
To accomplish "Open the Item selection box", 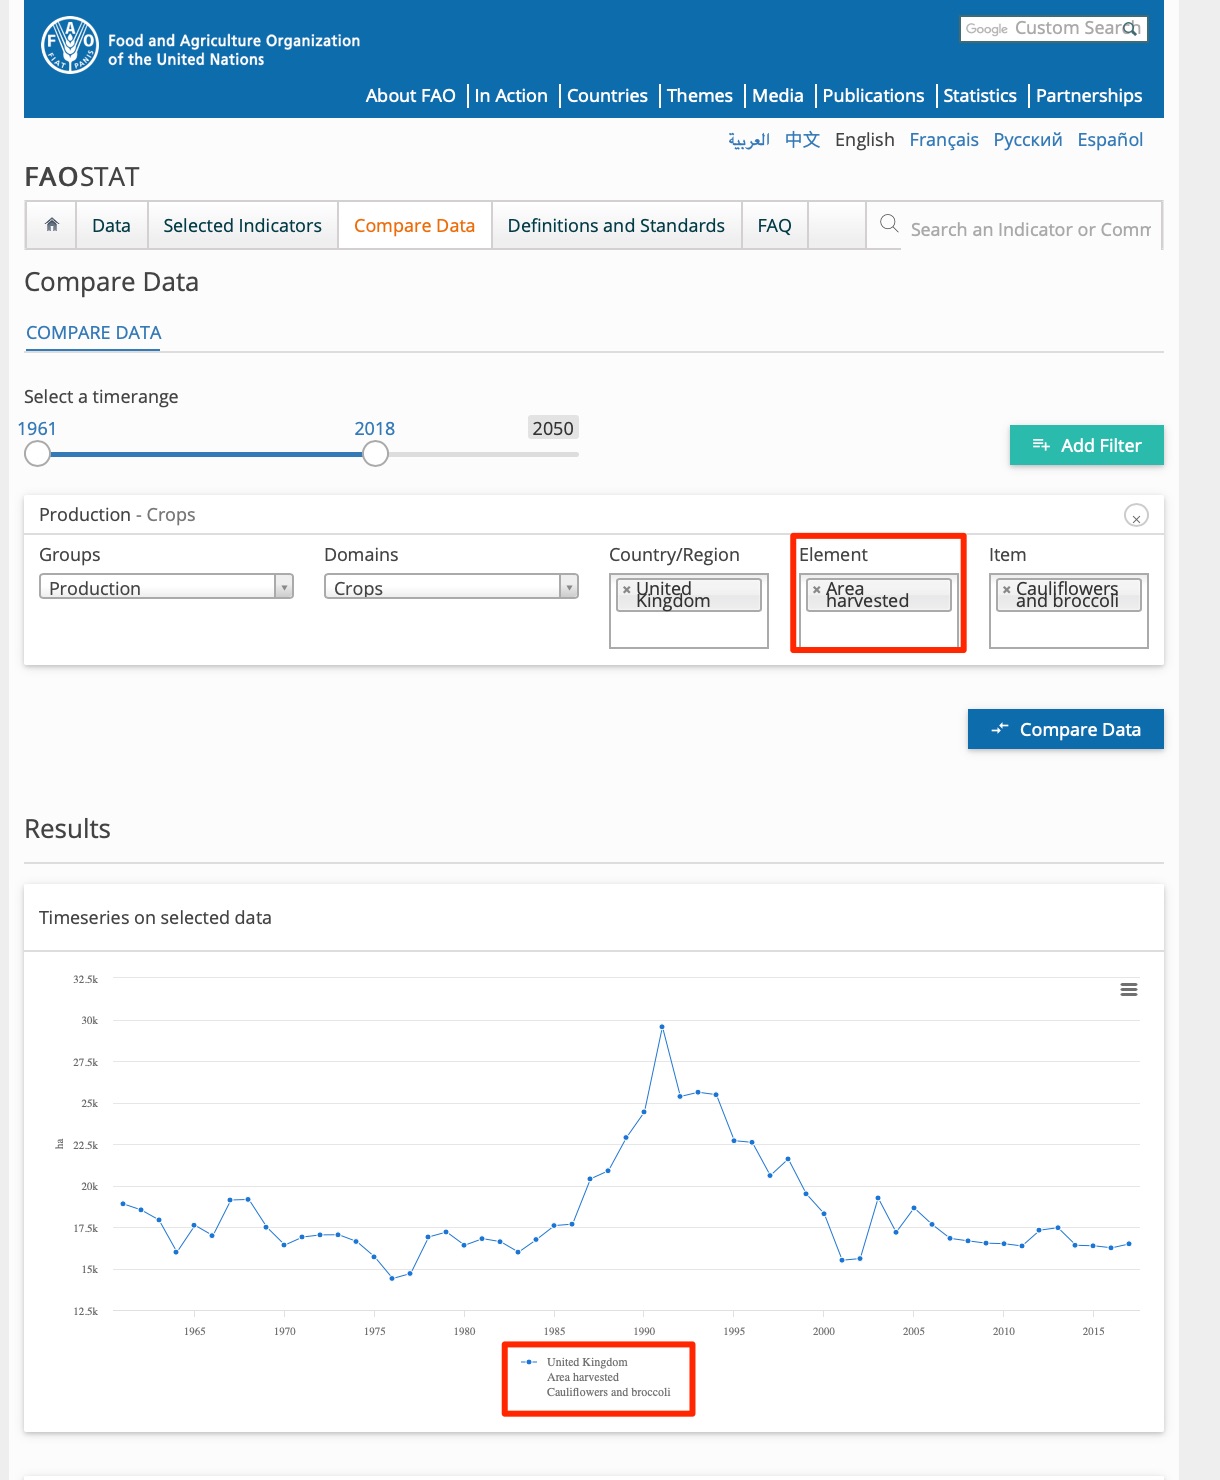I will click(1069, 611).
